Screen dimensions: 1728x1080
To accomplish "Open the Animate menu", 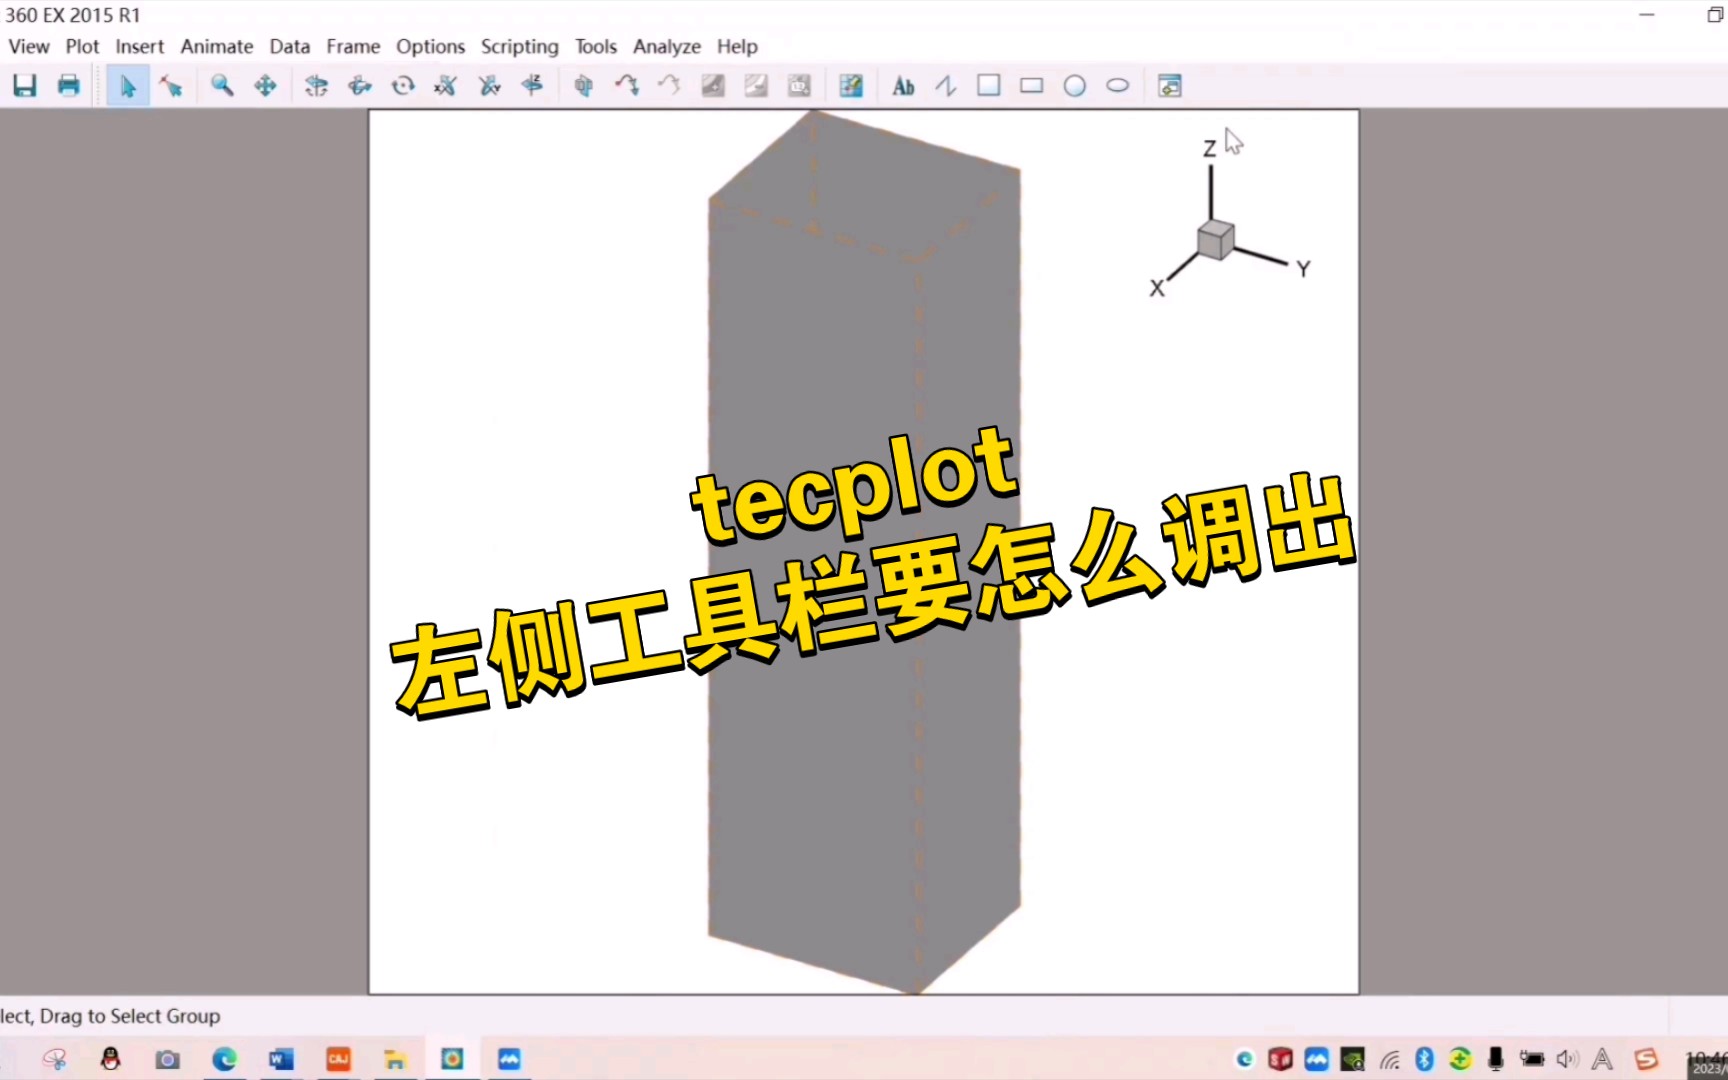I will tap(217, 47).
